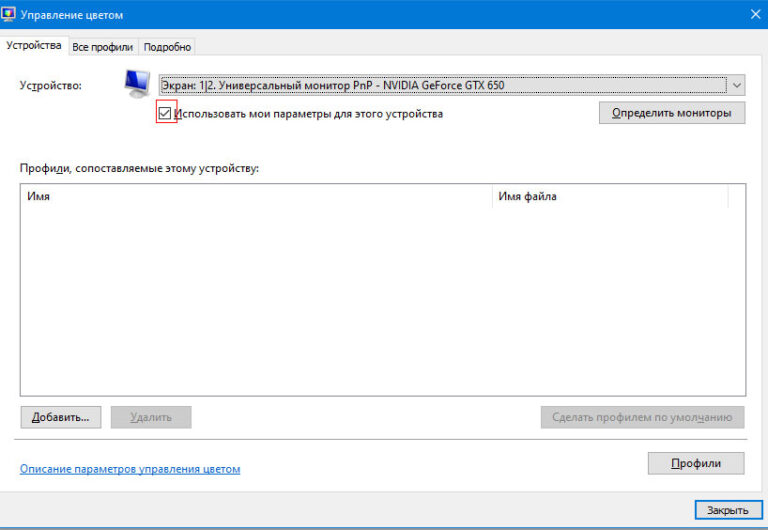Screen dimensions: 768x530
Task: Click the Color Management title bar icon
Action: [x=8, y=14]
